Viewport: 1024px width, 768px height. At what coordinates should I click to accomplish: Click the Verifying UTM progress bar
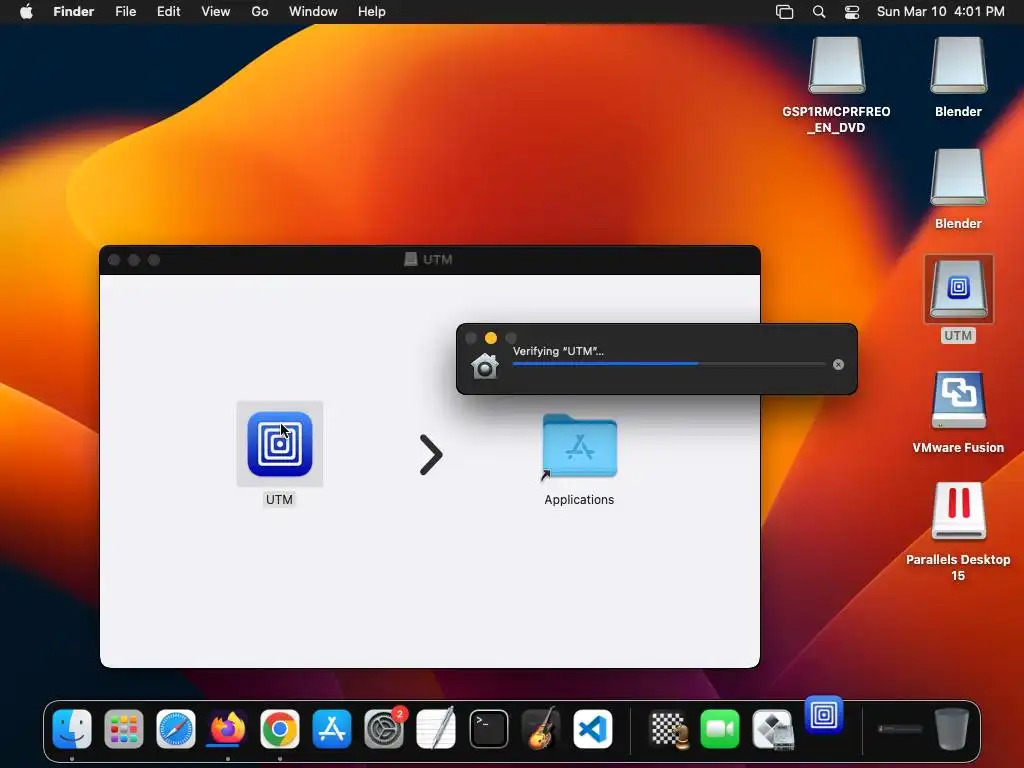click(x=669, y=364)
